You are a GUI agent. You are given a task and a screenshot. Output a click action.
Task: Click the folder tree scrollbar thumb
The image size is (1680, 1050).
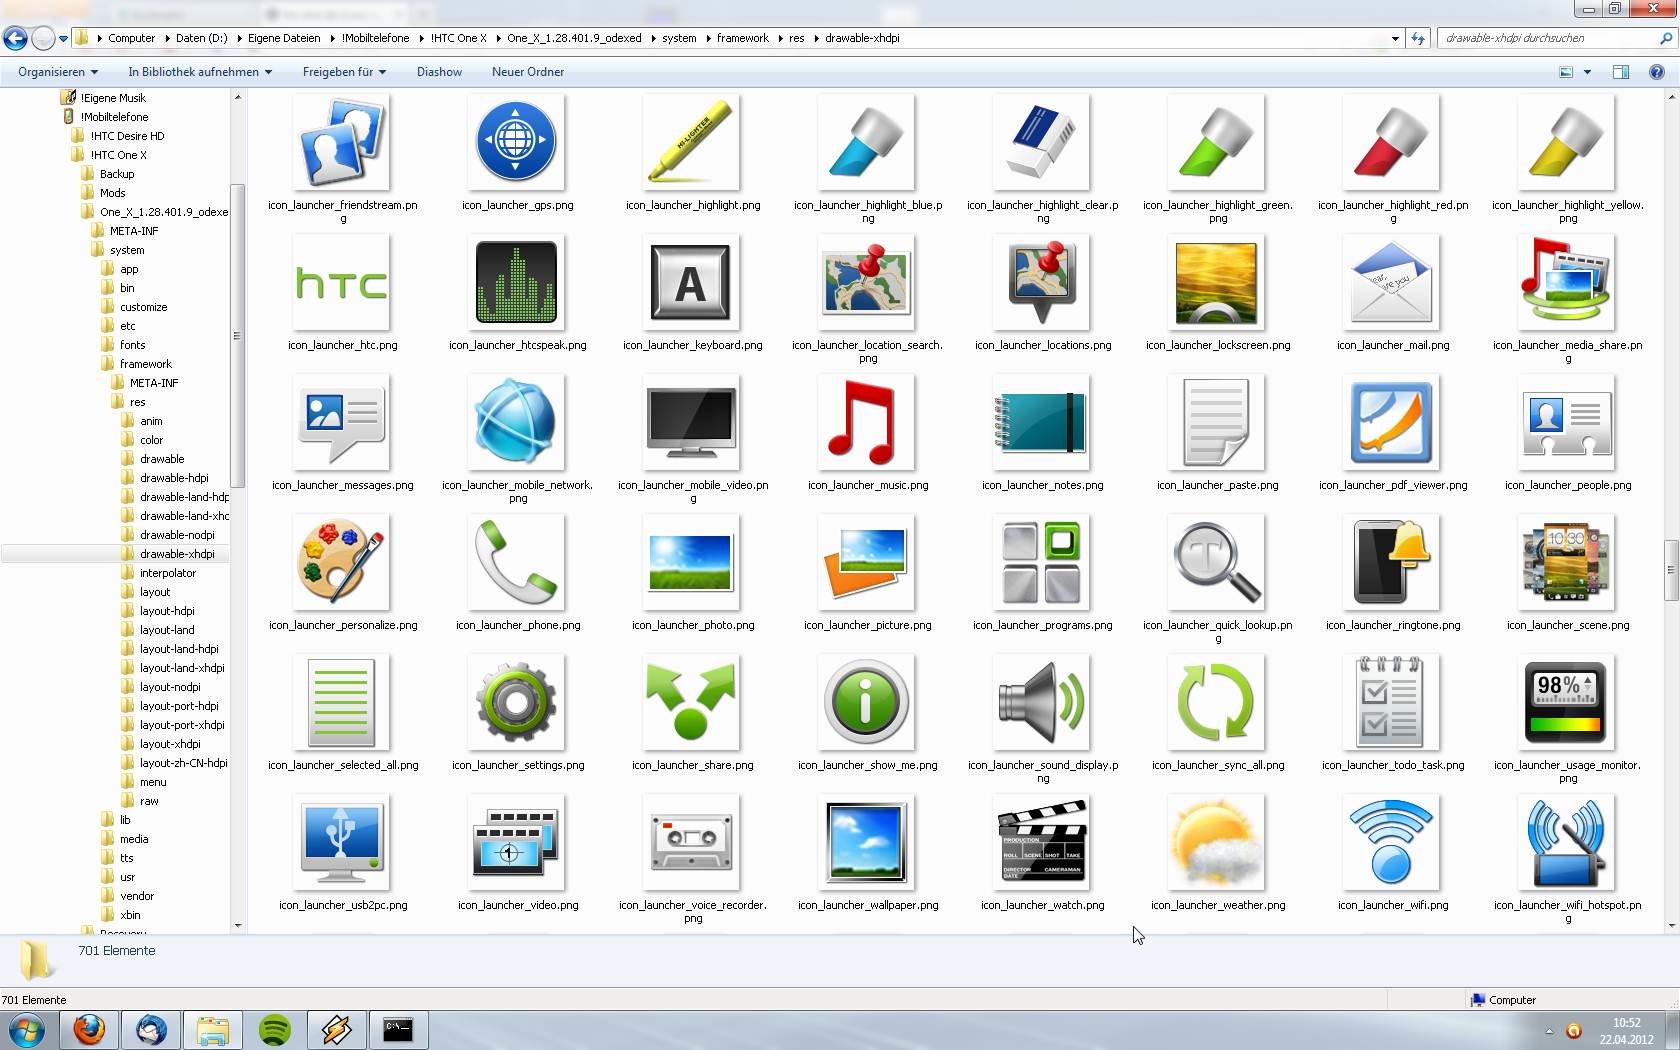pyautogui.click(x=237, y=336)
